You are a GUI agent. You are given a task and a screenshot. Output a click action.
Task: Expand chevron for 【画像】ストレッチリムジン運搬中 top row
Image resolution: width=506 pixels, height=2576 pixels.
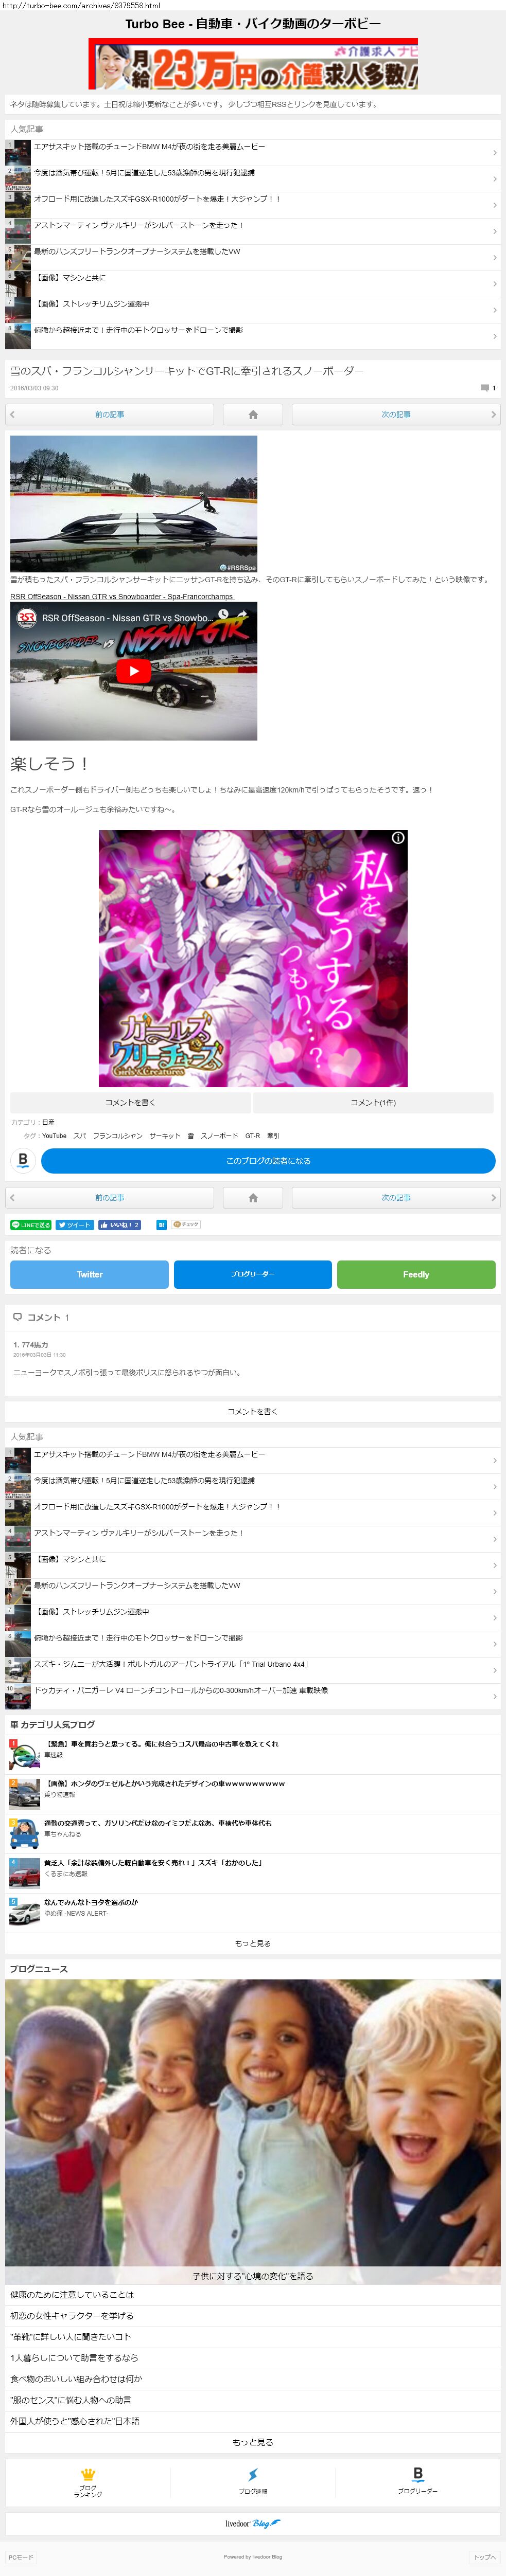[x=494, y=310]
